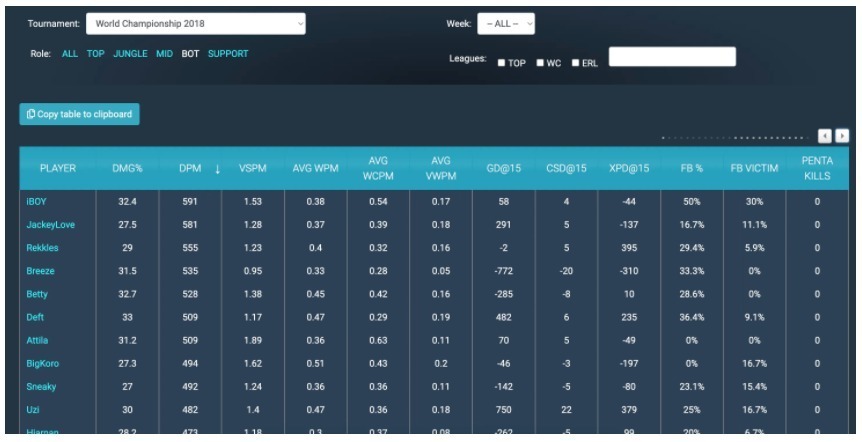Click JackeyLove's GD@15 value 291

504,225
